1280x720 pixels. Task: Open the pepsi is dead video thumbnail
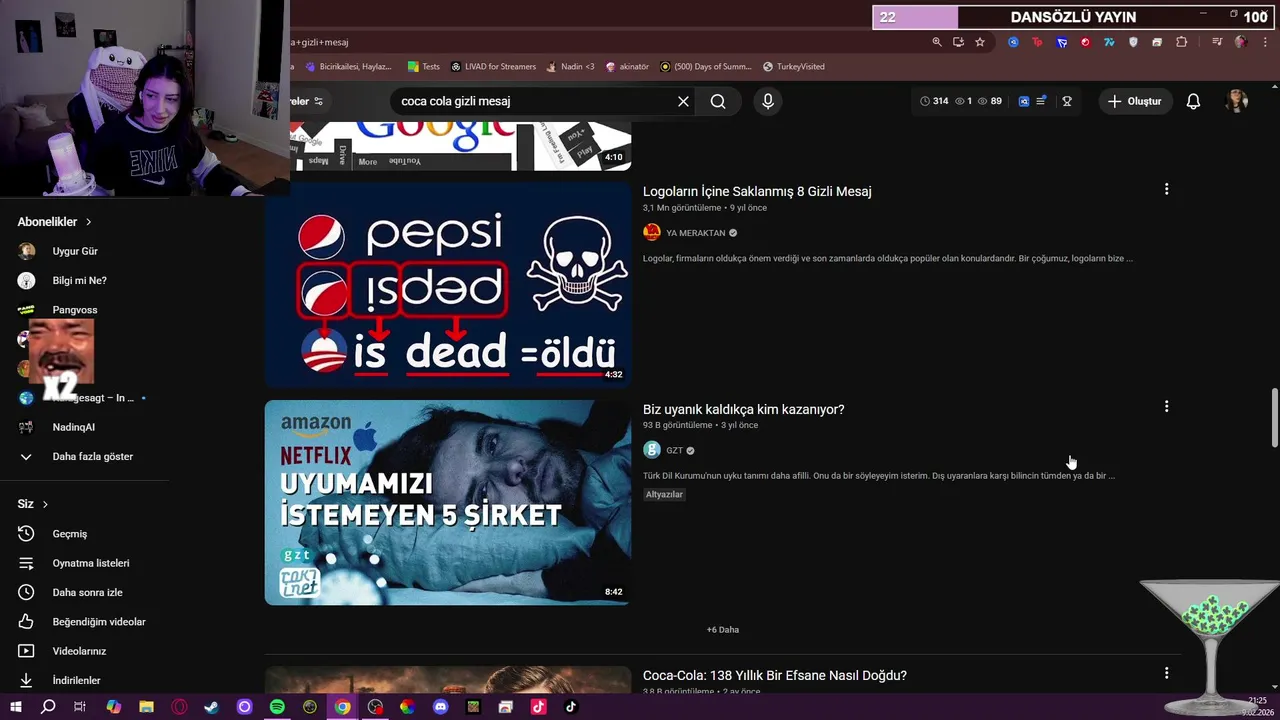pyautogui.click(x=448, y=285)
